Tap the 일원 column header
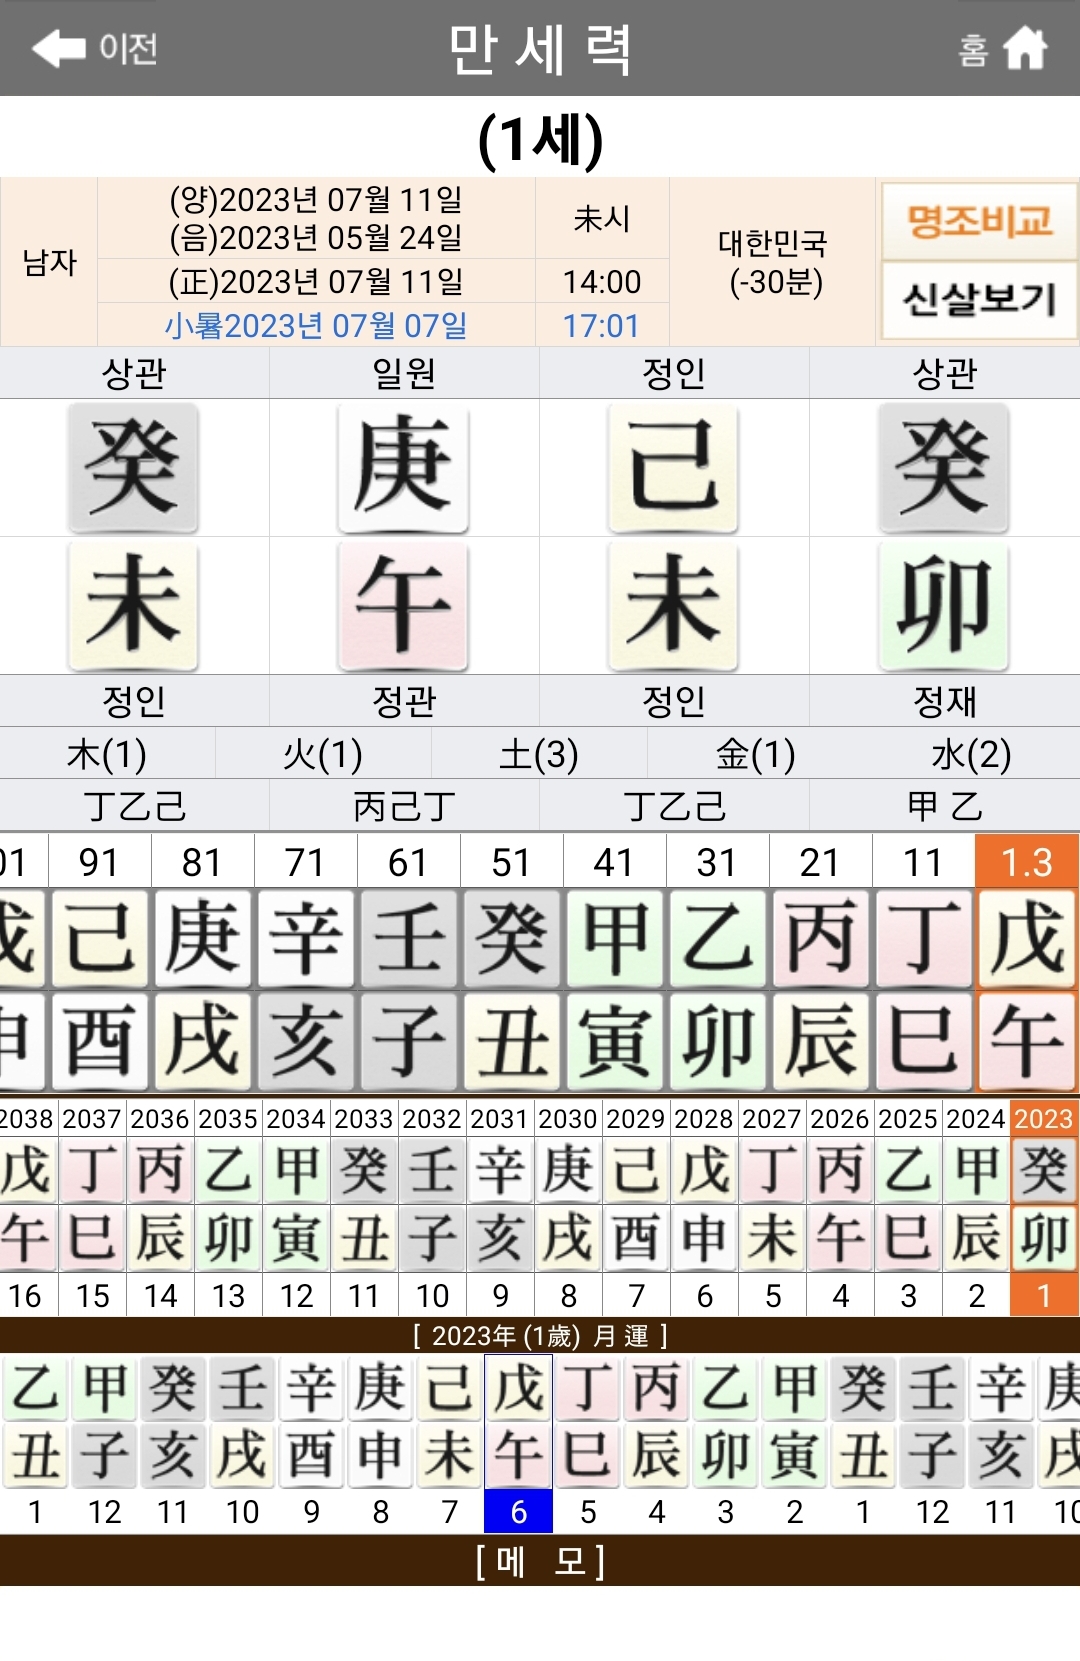The width and height of the screenshot is (1080, 1661). pos(404,373)
